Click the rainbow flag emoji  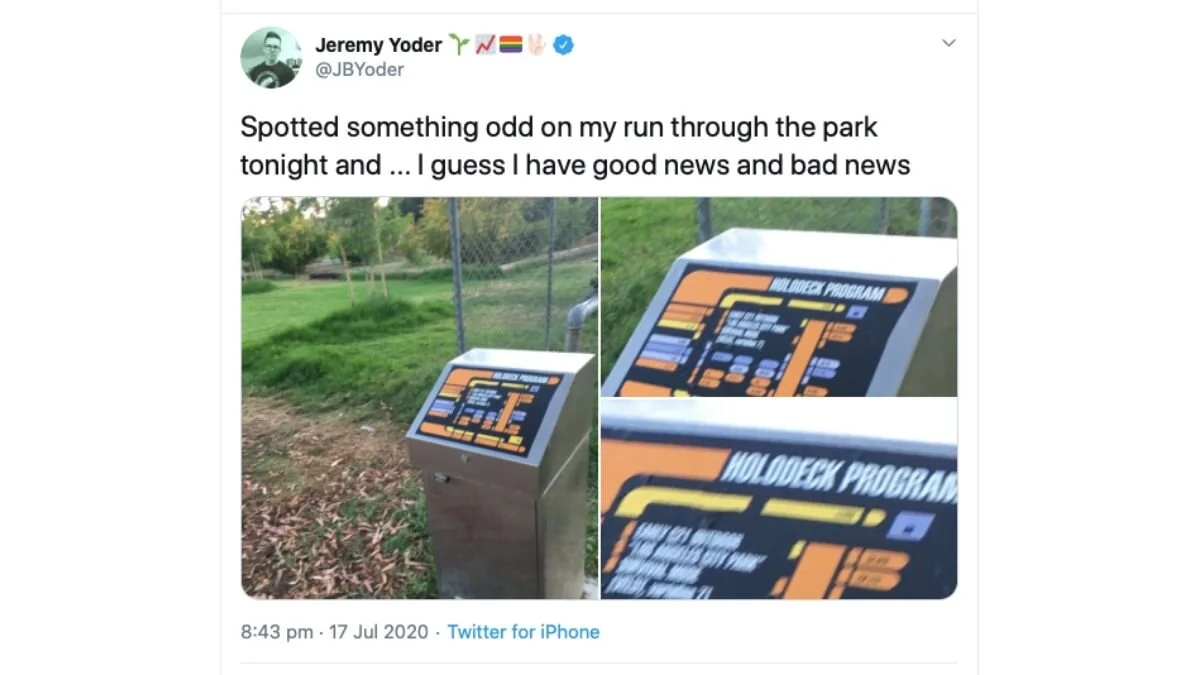point(511,45)
